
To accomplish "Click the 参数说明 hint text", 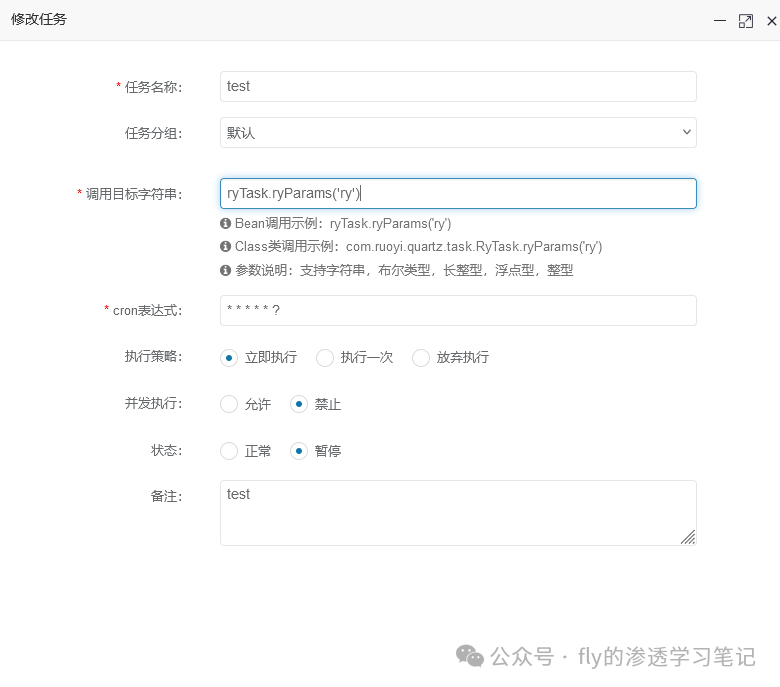I will [404, 270].
